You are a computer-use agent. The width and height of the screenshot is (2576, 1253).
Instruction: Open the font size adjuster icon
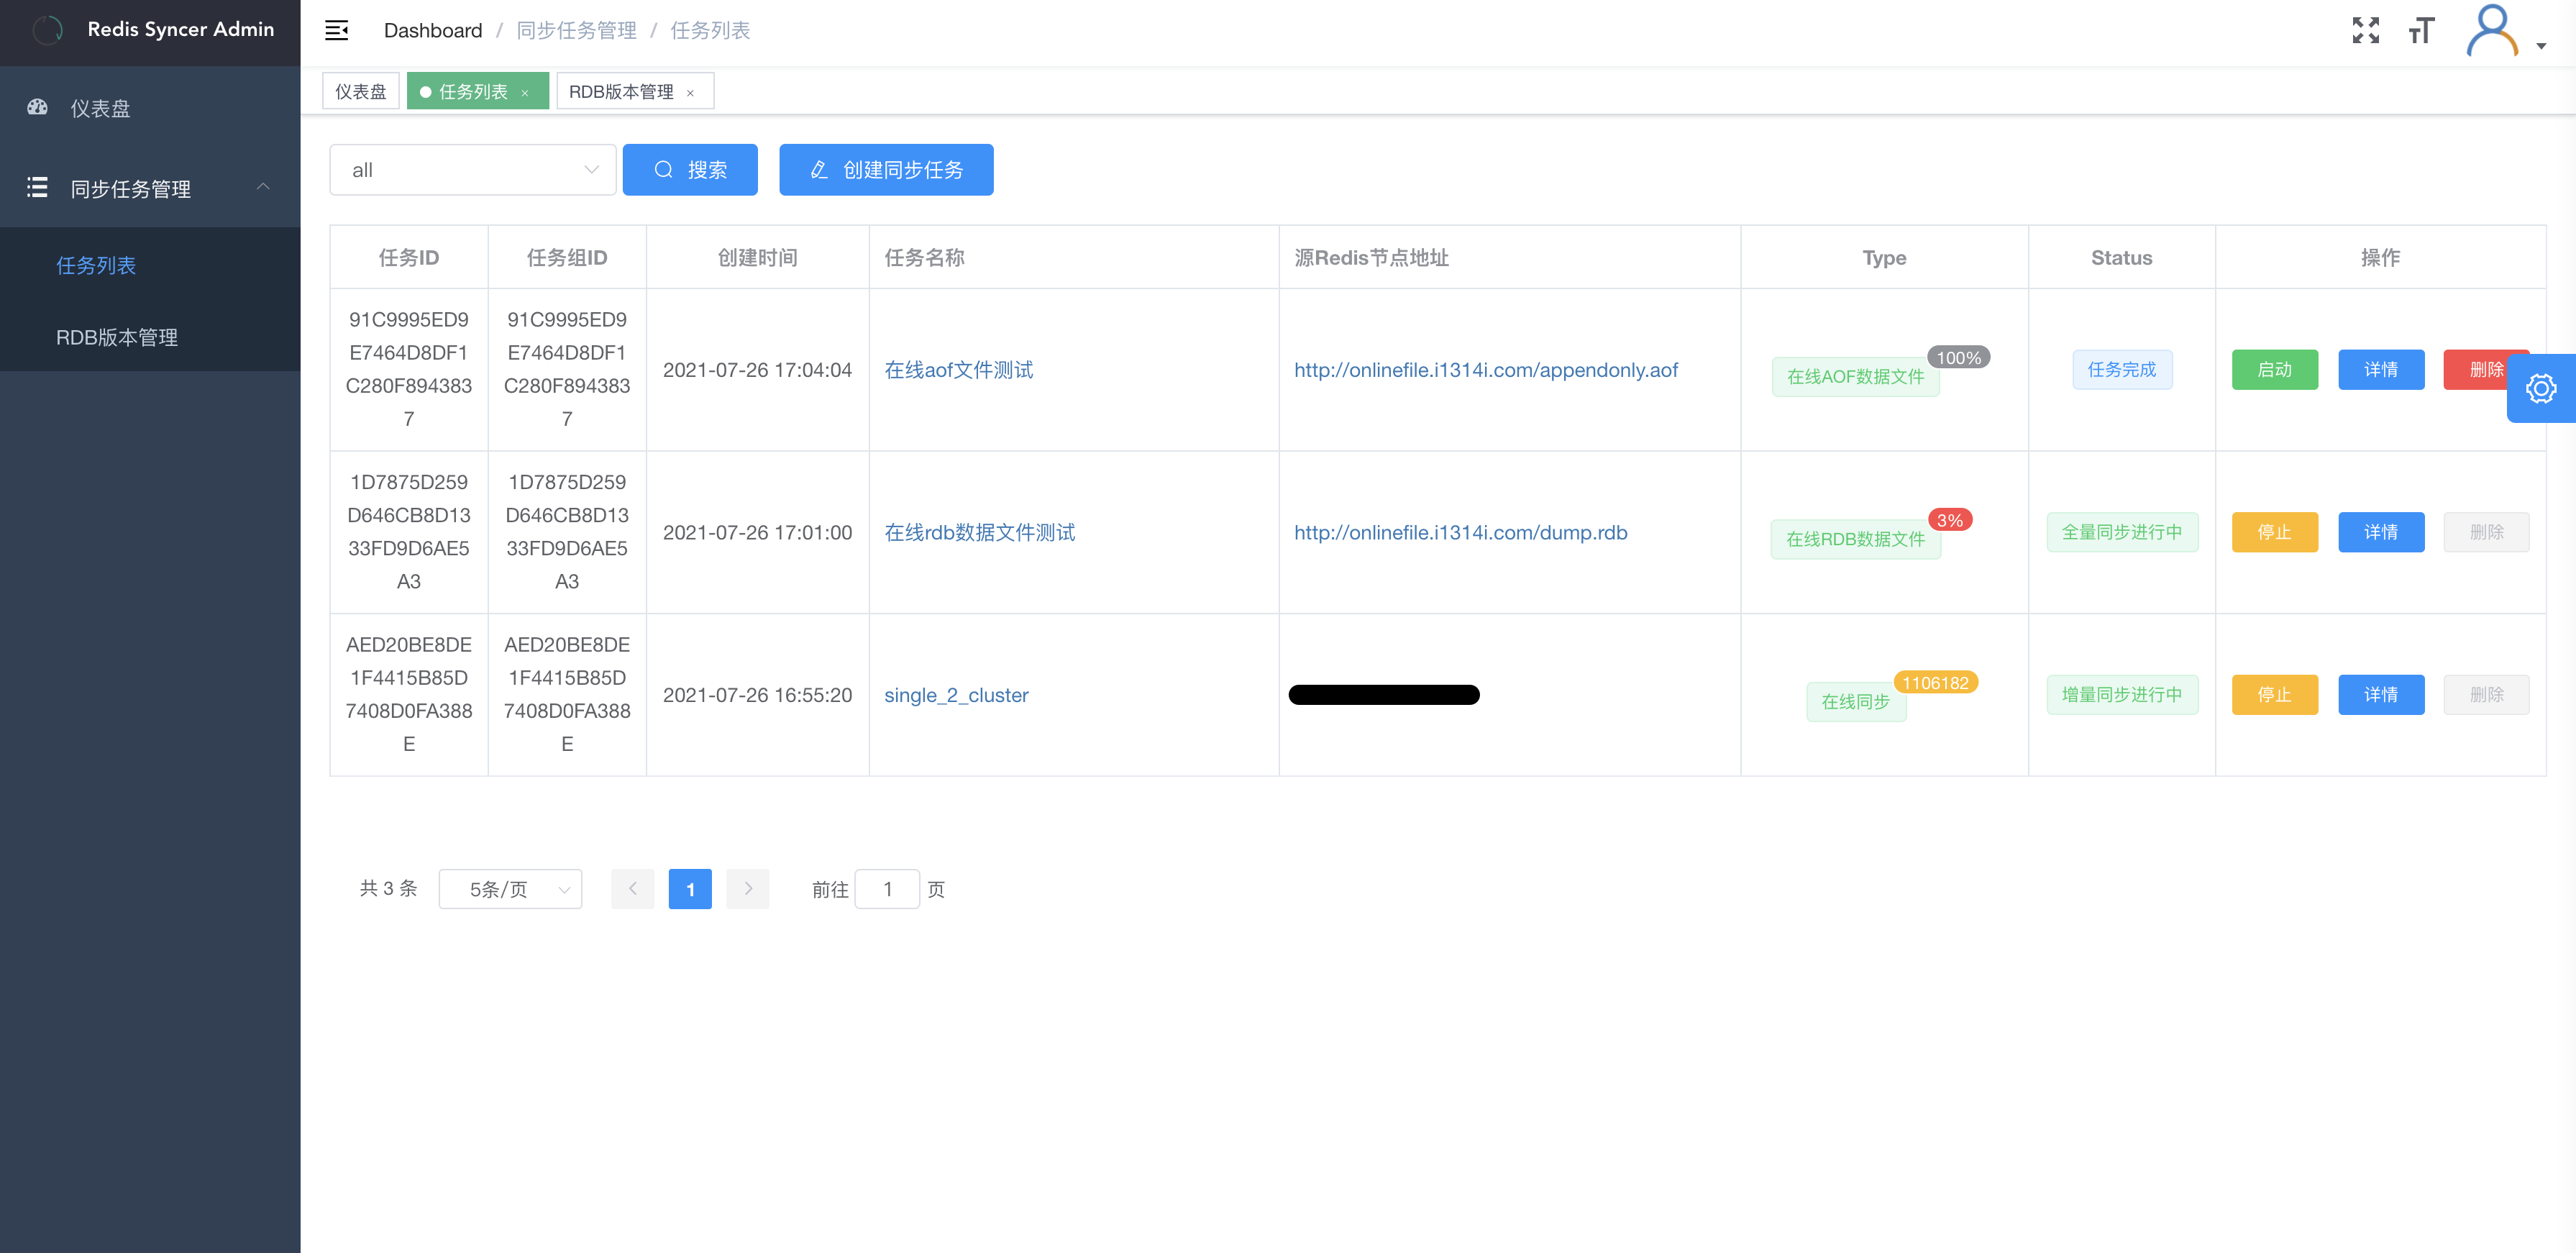coord(2421,31)
